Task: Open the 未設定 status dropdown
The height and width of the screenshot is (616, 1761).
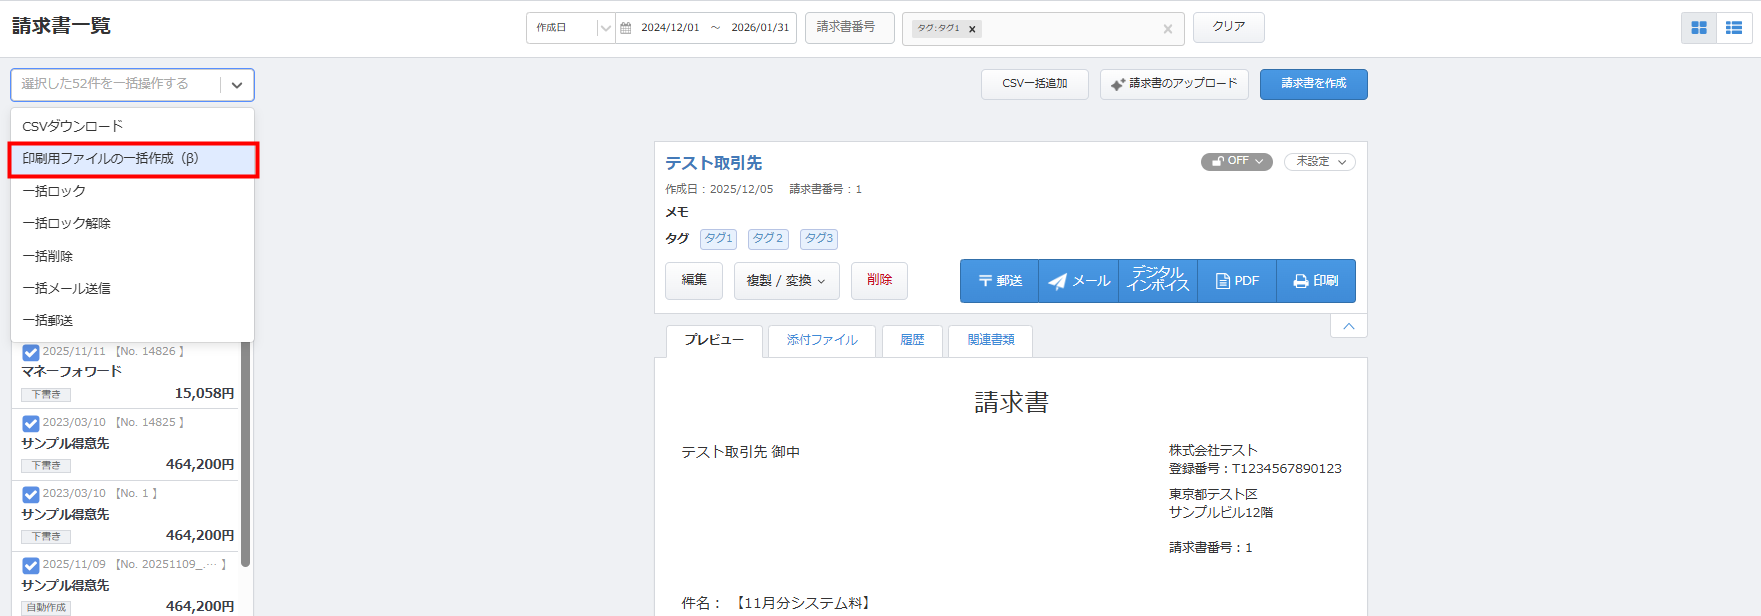Action: coord(1319,162)
